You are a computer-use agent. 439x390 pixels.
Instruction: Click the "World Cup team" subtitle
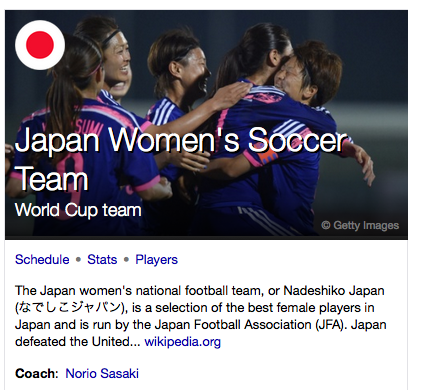tap(78, 210)
